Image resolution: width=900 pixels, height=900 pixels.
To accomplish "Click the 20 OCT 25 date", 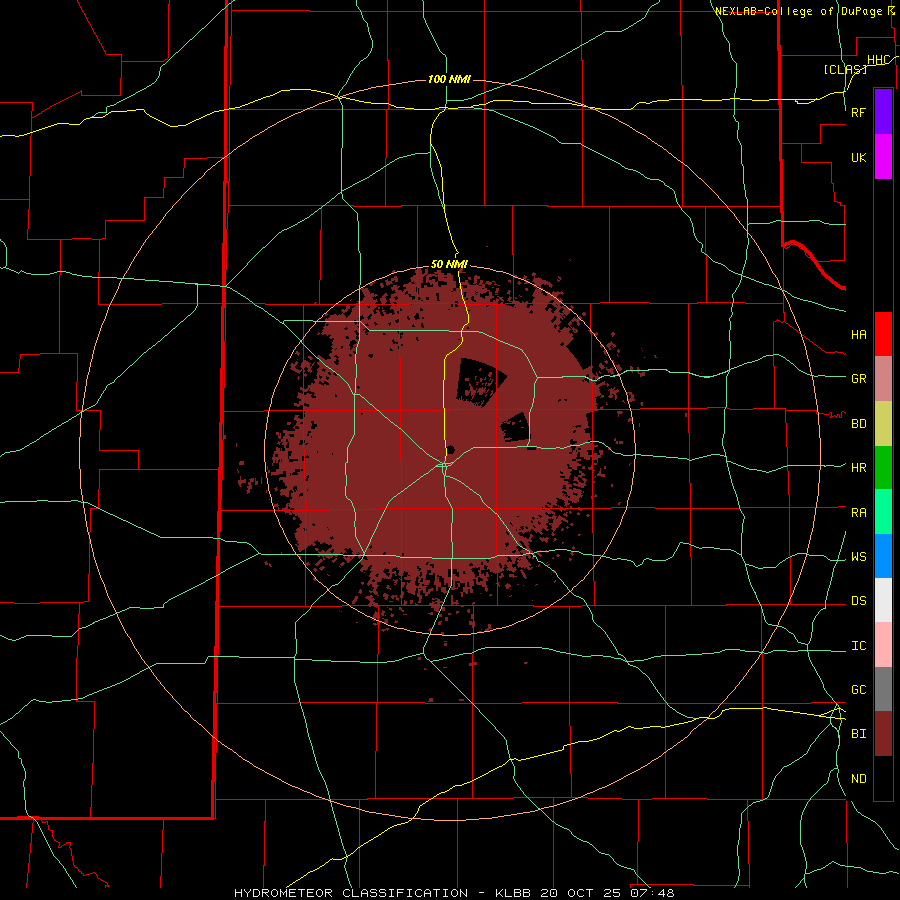I will click(x=581, y=893).
